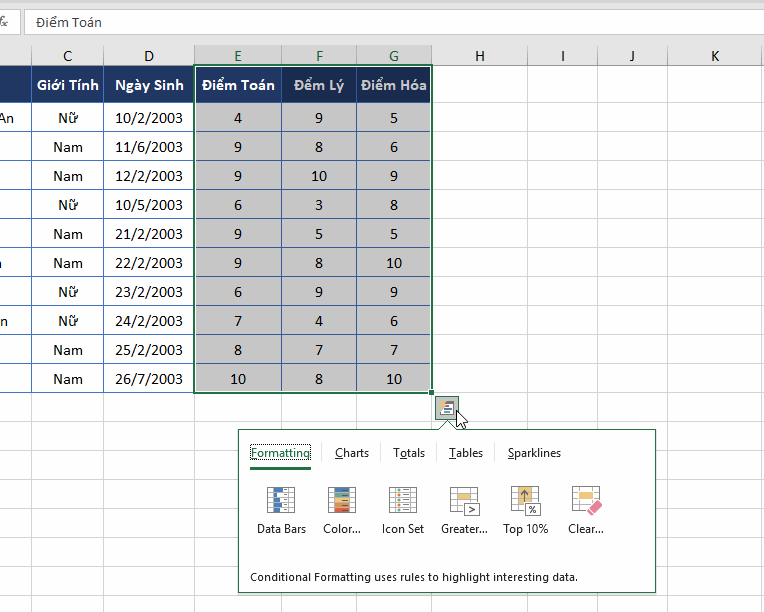The image size is (764, 612).
Task: Select date cell 23/2/2003
Action: click(x=149, y=292)
